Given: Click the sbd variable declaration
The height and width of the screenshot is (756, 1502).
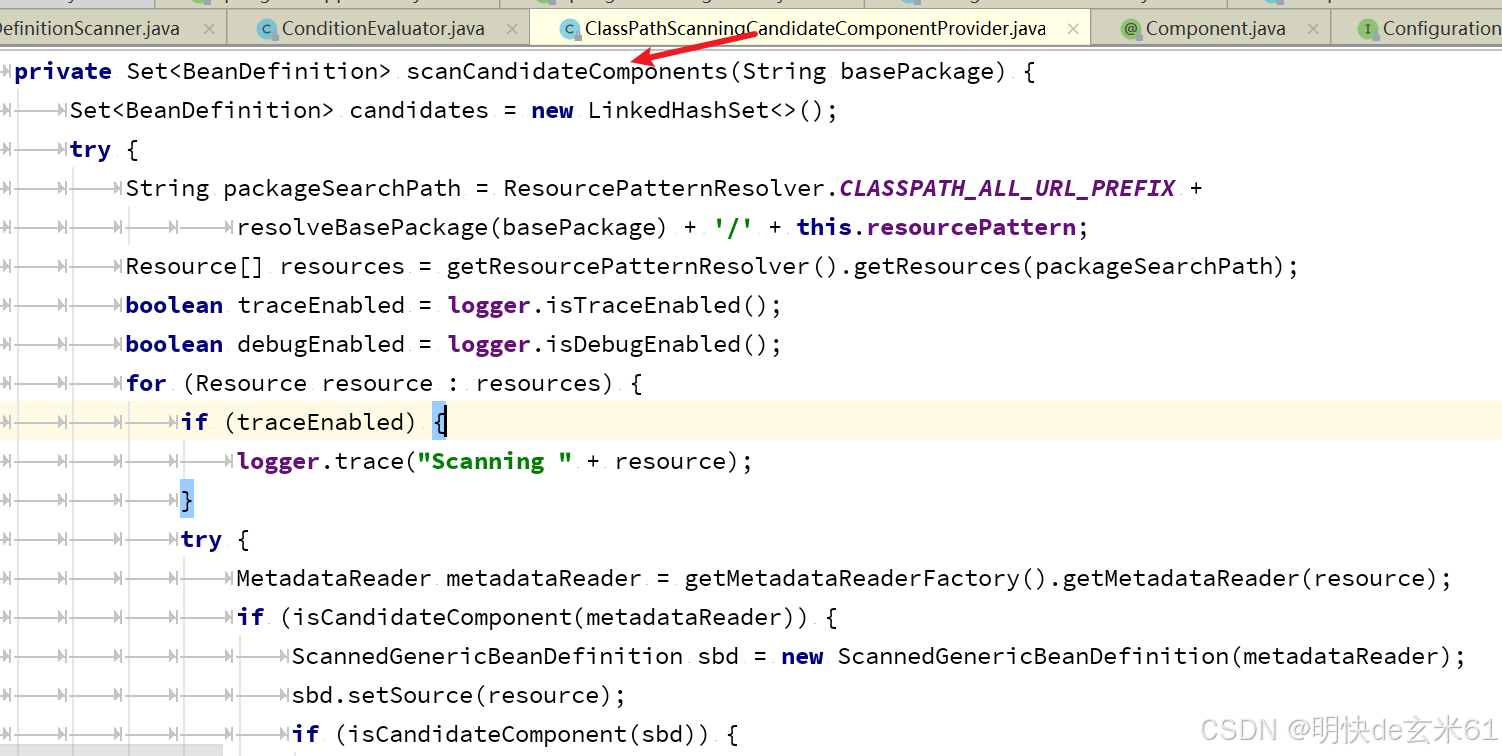Looking at the screenshot, I should pyautogui.click(x=718, y=656).
